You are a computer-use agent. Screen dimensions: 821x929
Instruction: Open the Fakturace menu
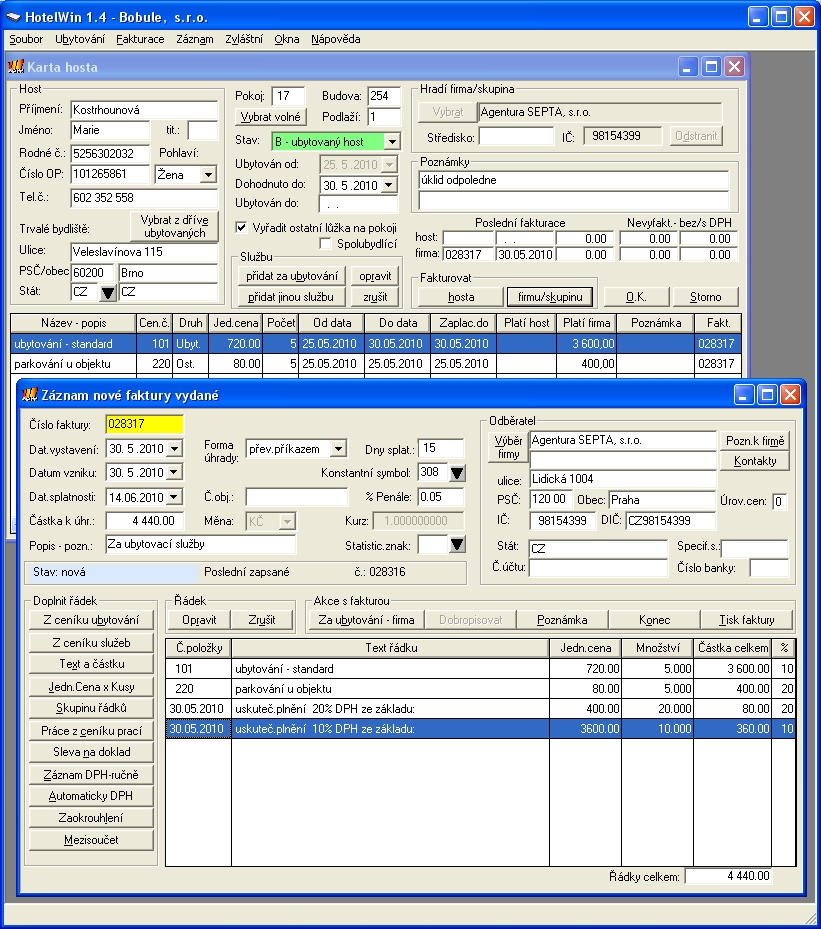pos(140,39)
